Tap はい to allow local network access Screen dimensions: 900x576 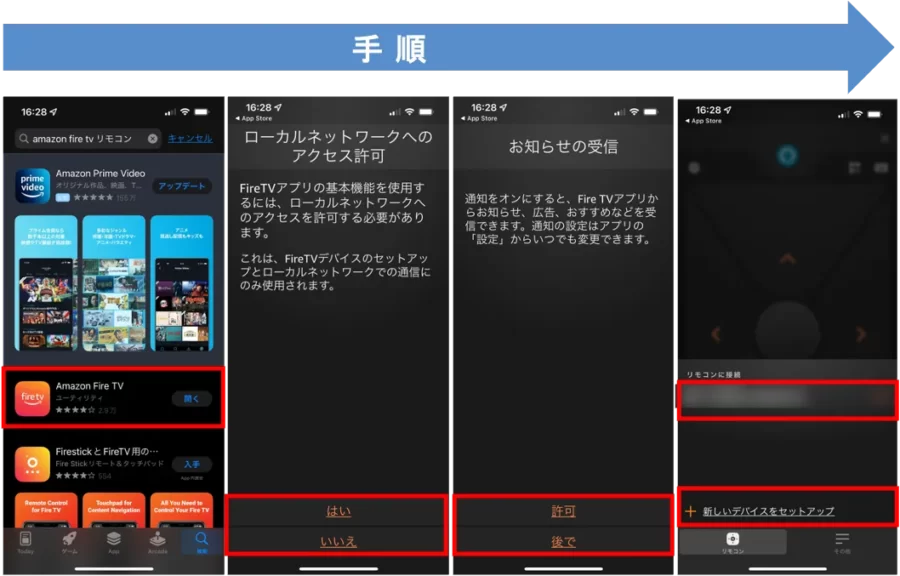tap(338, 511)
